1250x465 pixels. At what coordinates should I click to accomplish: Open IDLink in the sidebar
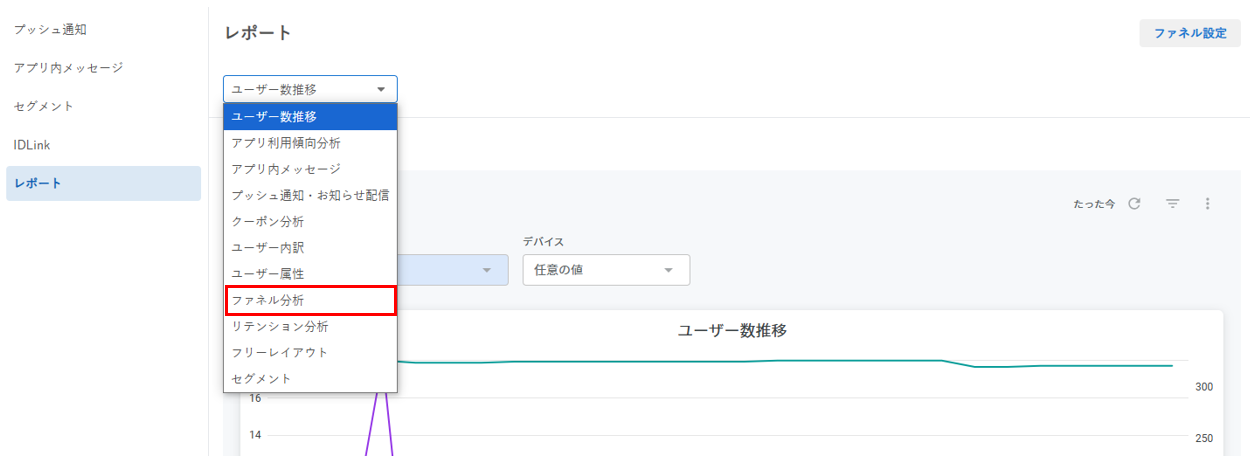(104, 144)
